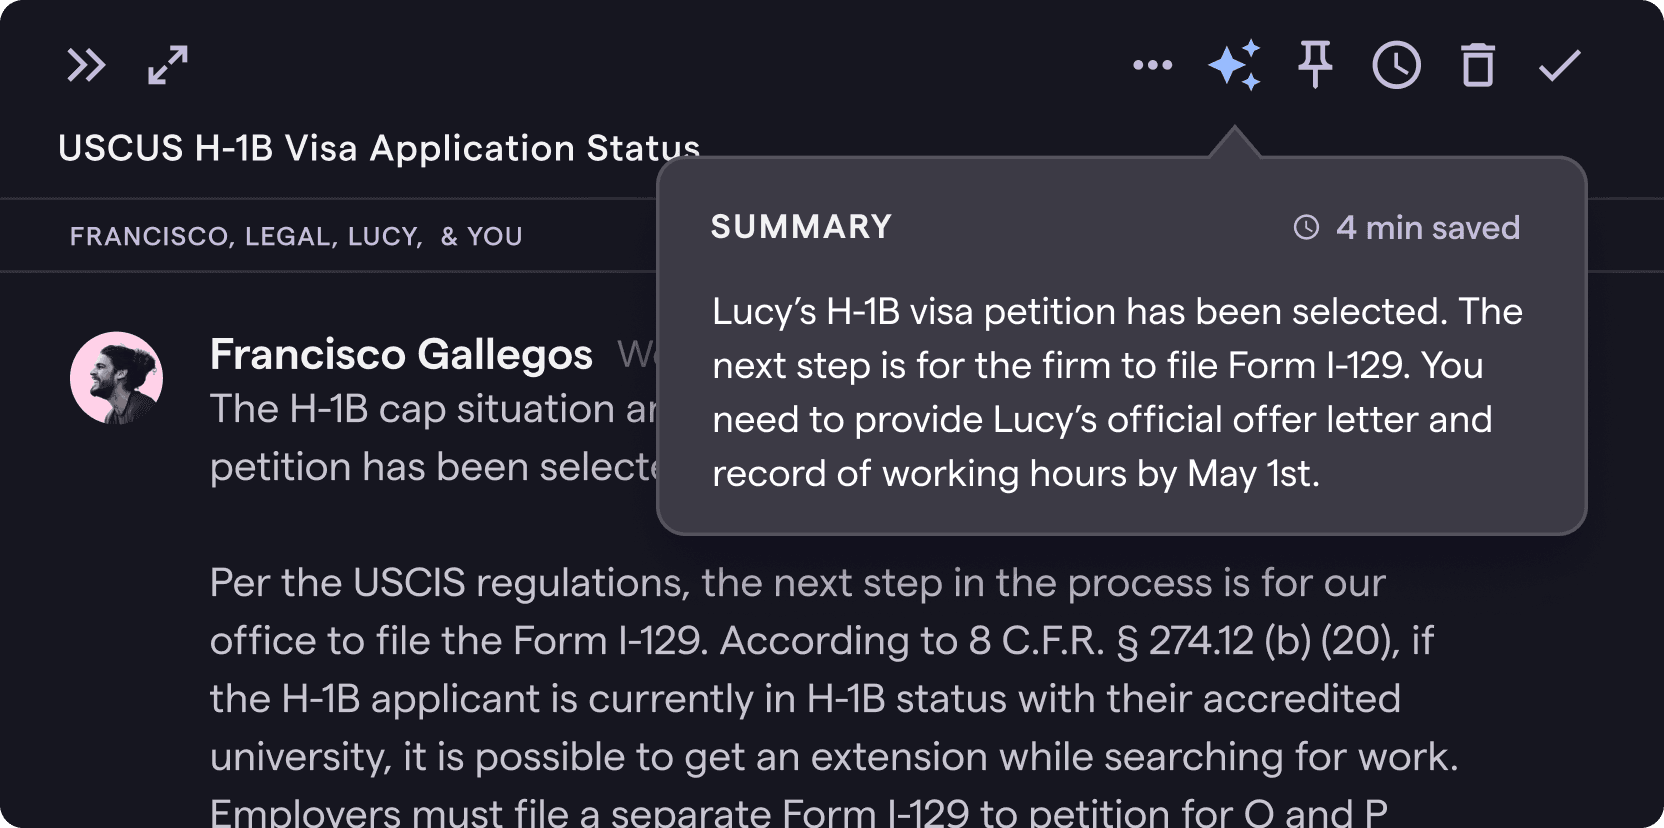The width and height of the screenshot is (1664, 828).
Task: Expand the "FRANCISCO, LEGAL, LUCY, & YOU" participant row
Action: click(x=295, y=236)
